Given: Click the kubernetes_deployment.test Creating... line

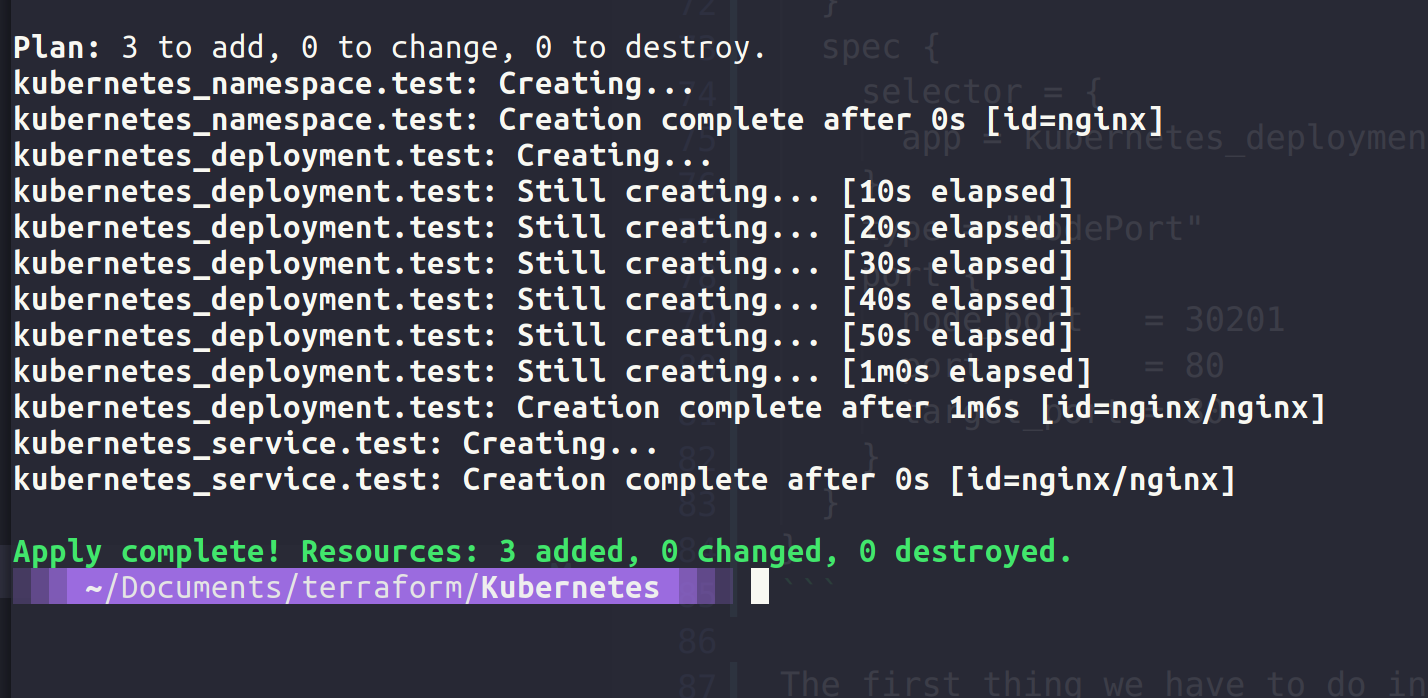Looking at the screenshot, I should pos(362,156).
